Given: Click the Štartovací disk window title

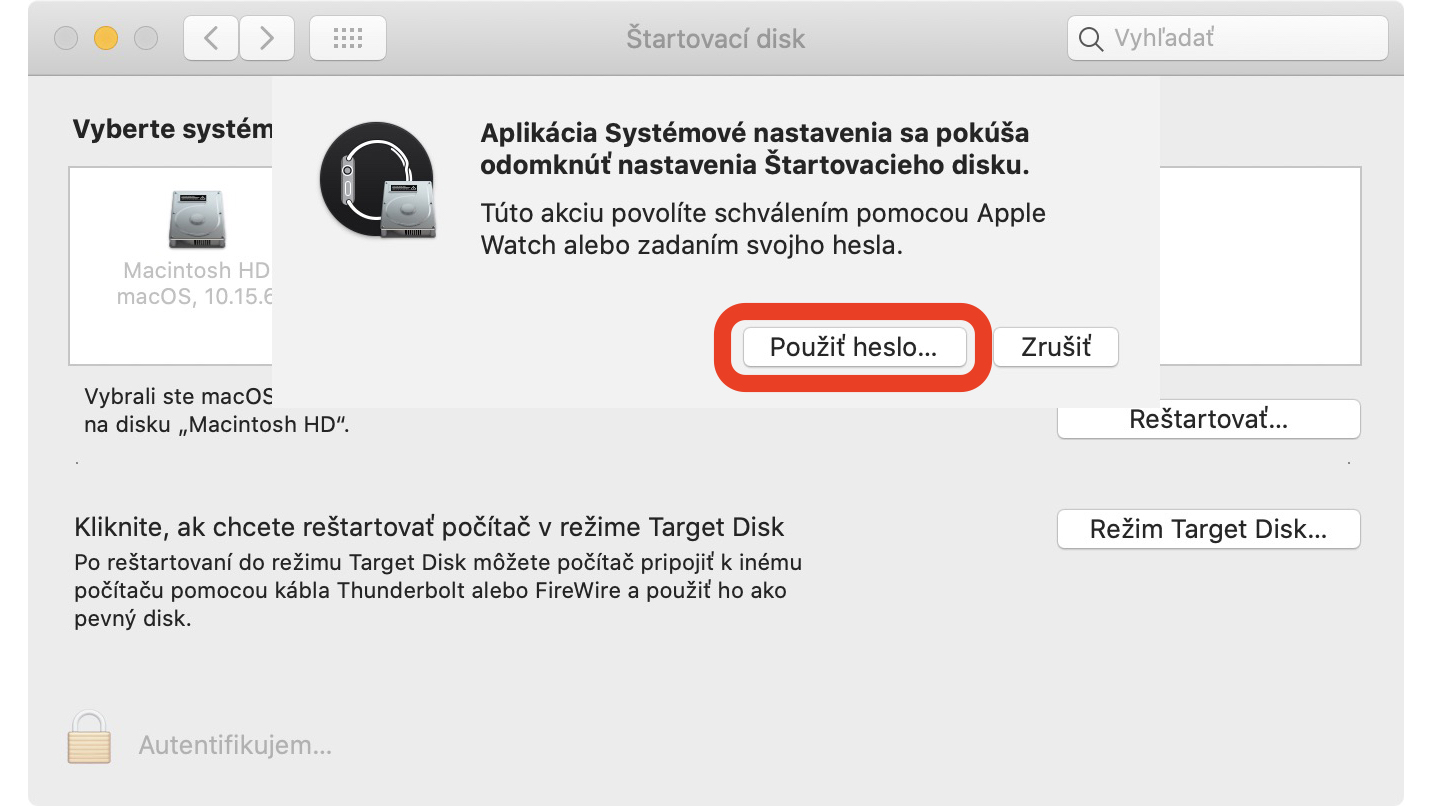Looking at the screenshot, I should click(715, 39).
